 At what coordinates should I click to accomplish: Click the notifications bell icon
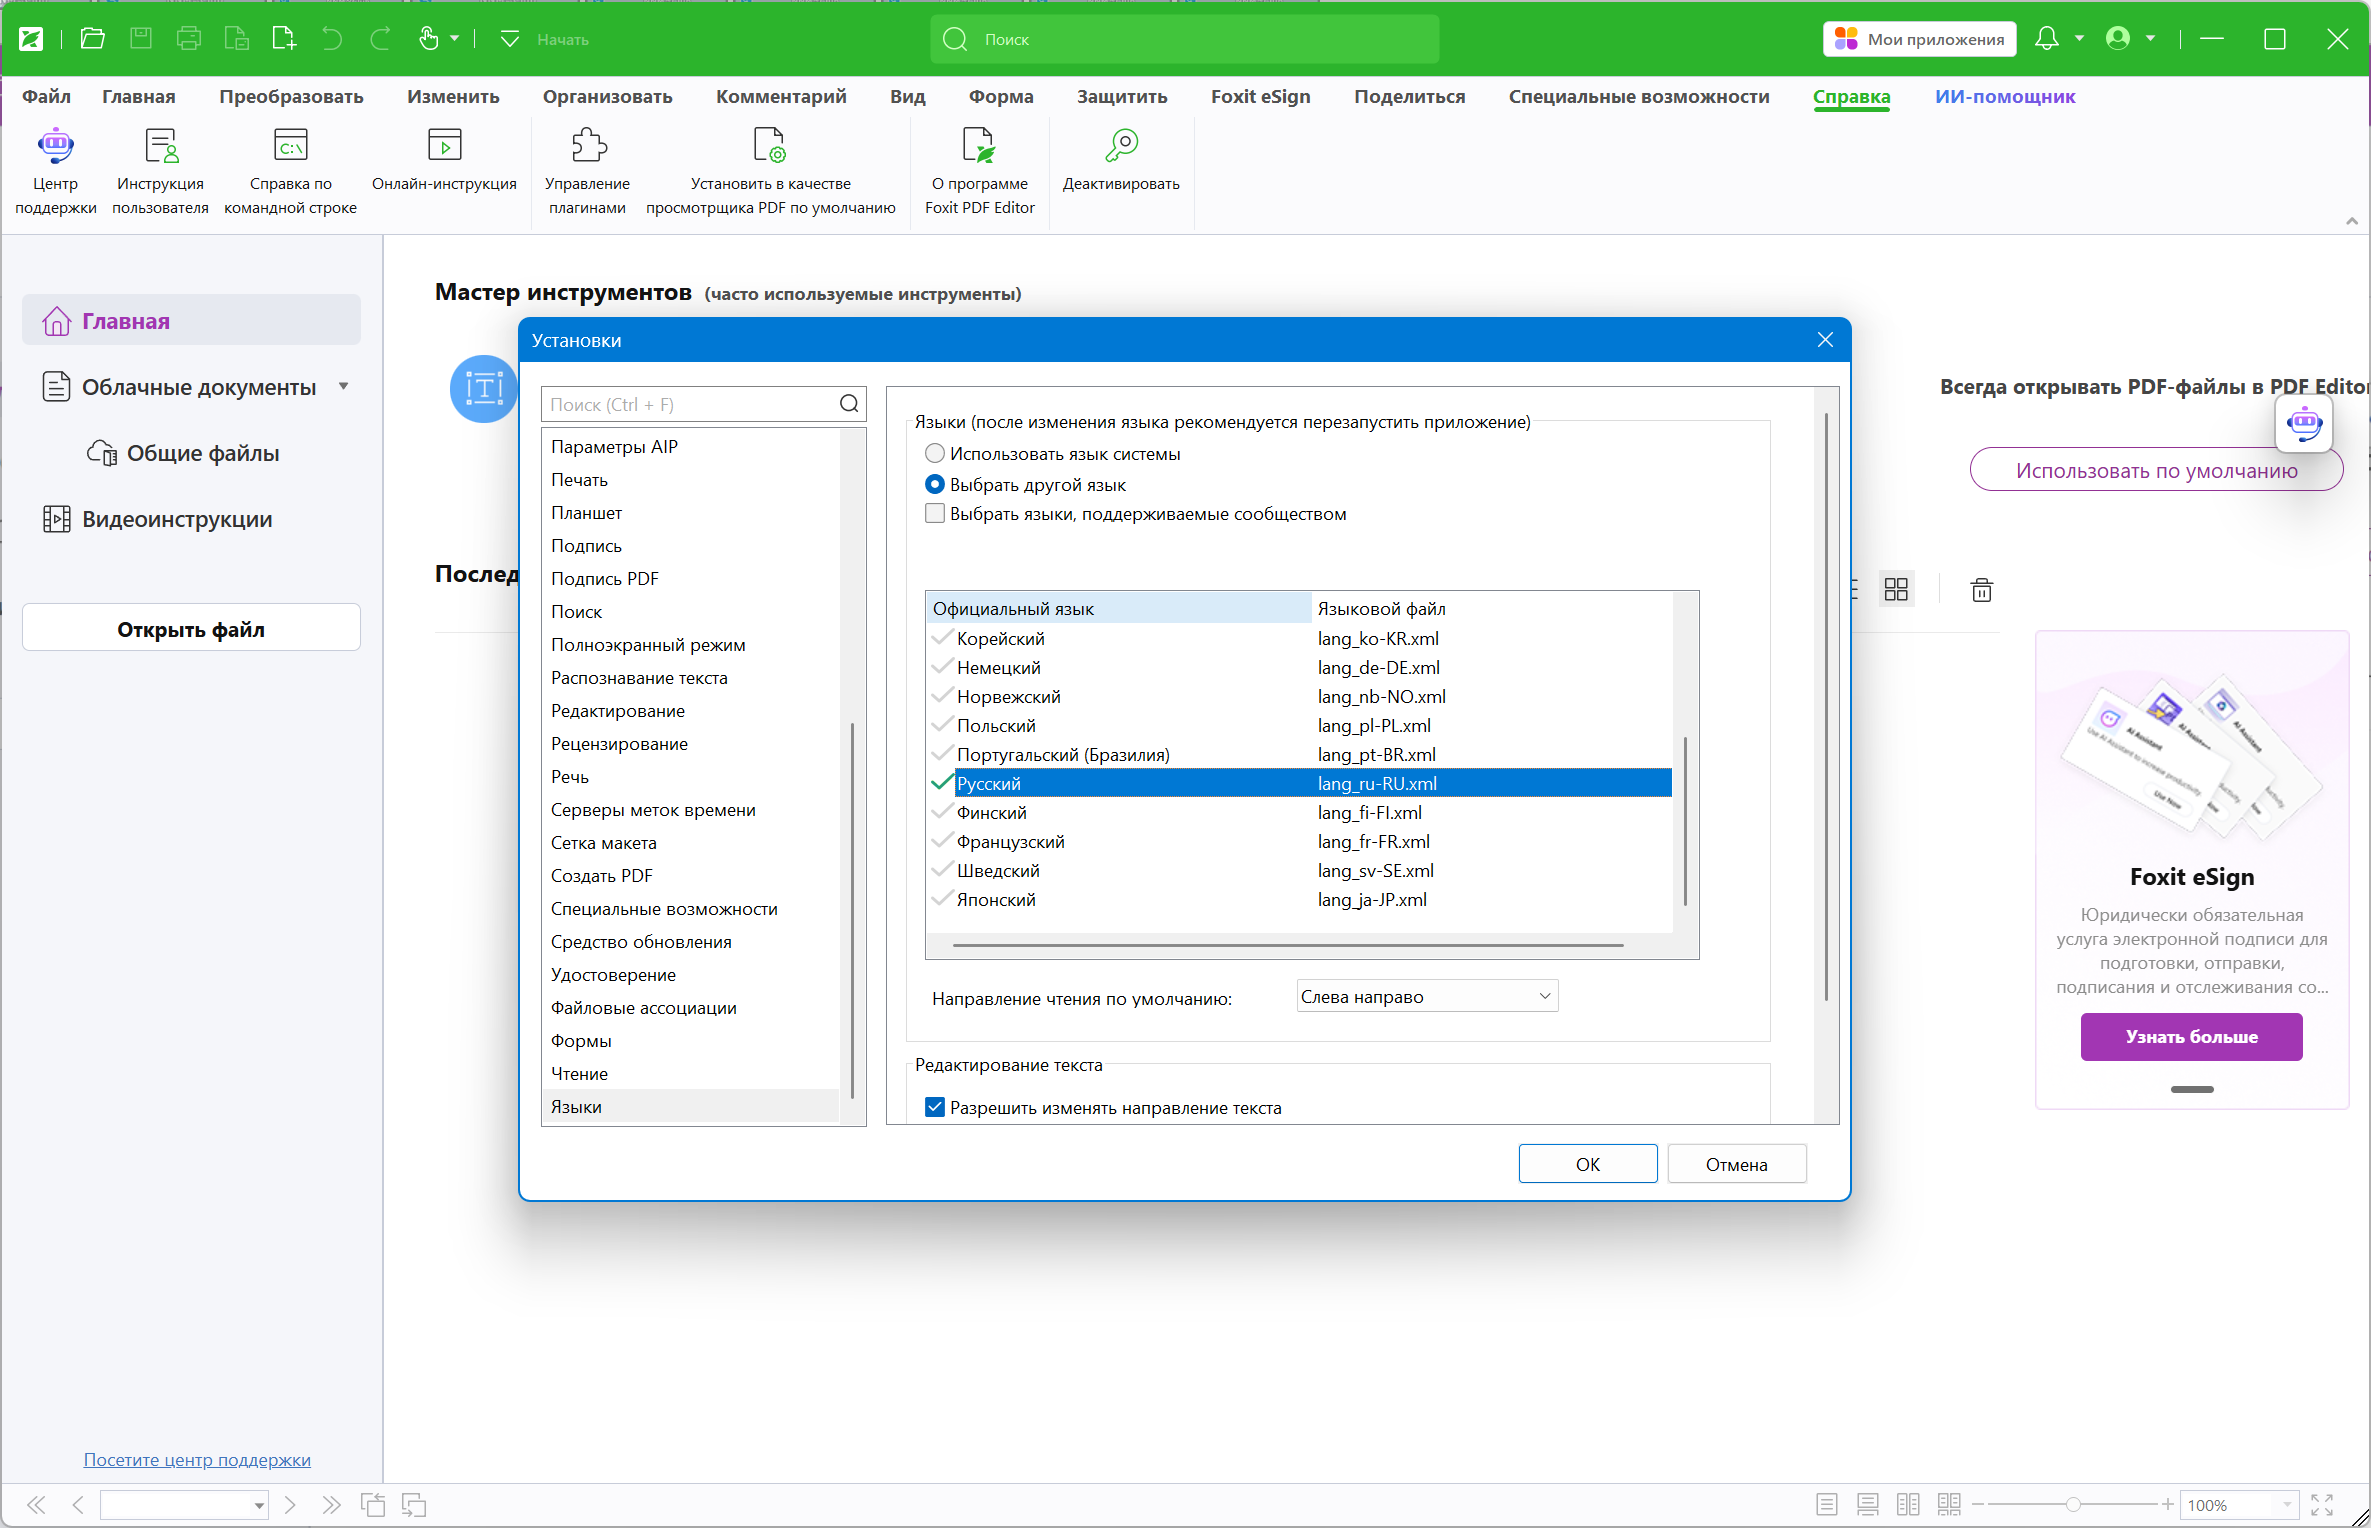pyautogui.click(x=2047, y=39)
